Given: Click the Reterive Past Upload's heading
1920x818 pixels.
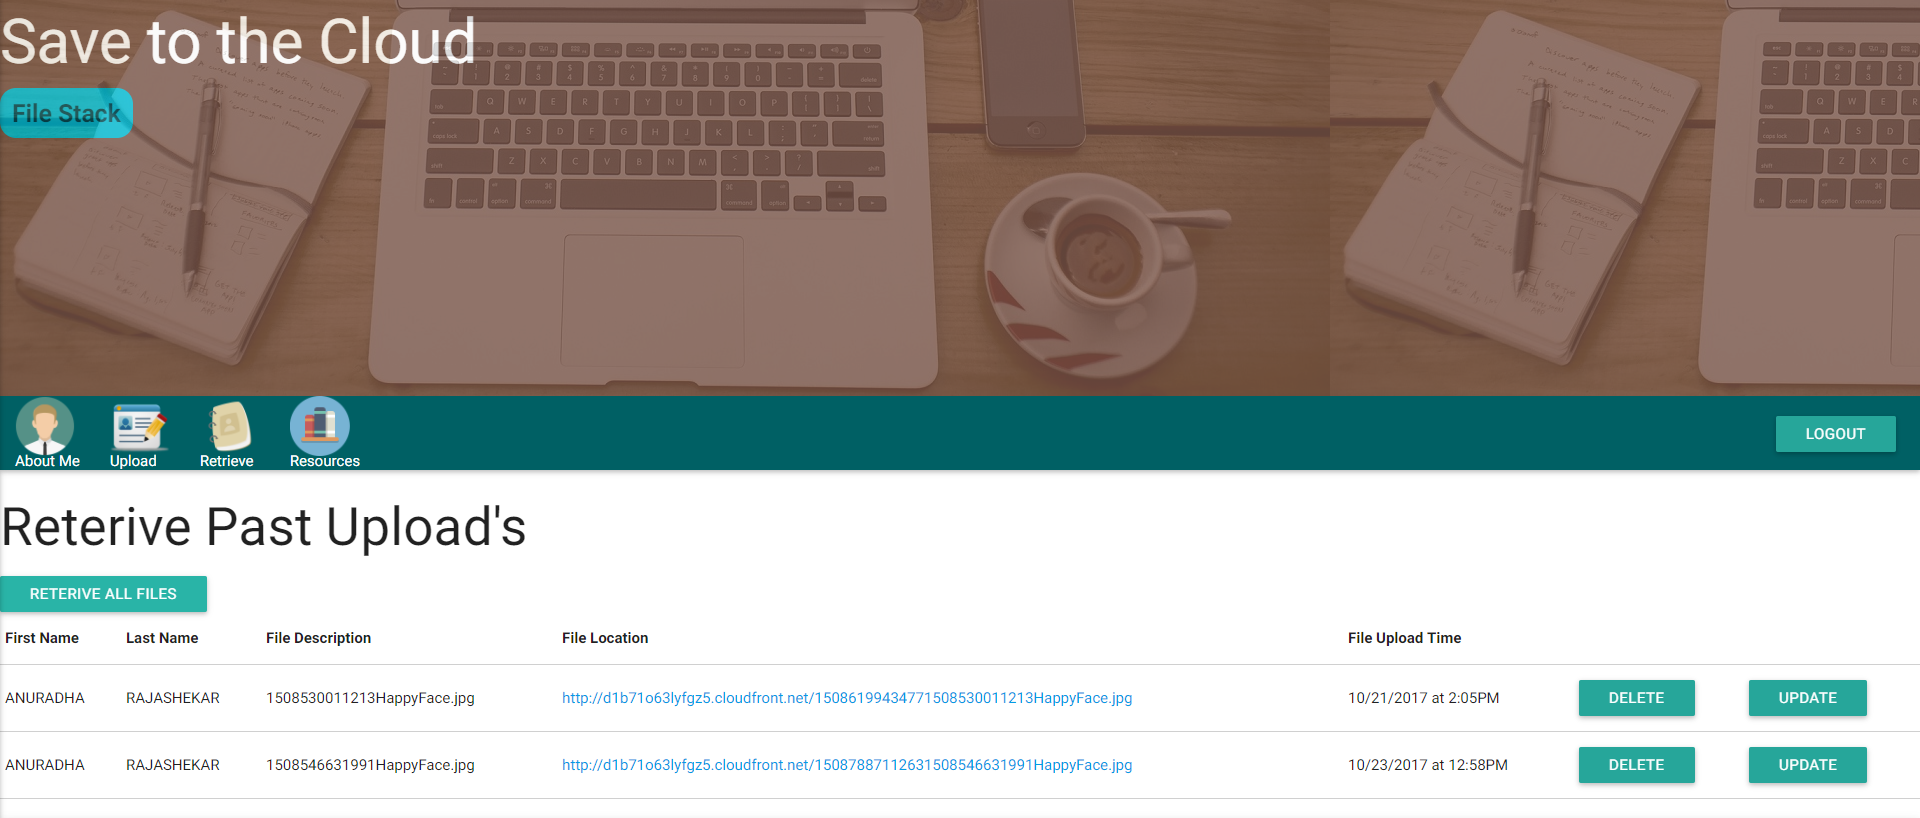Looking at the screenshot, I should 264,527.
